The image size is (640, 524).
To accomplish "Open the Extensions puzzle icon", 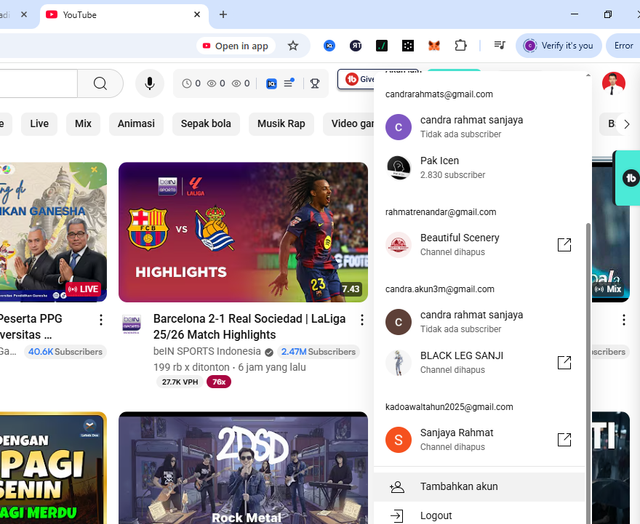I will click(460, 45).
